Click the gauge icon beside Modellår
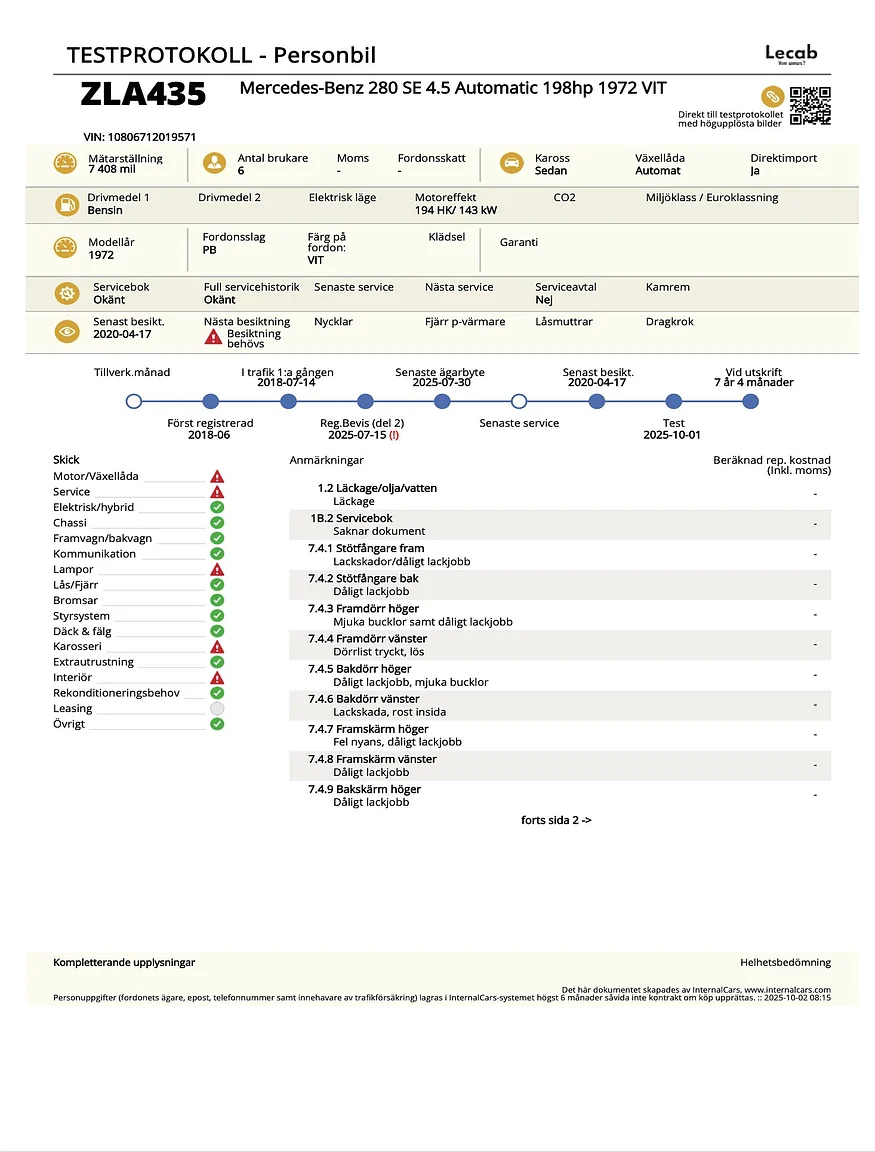This screenshot has width=875, height=1152. [66, 248]
